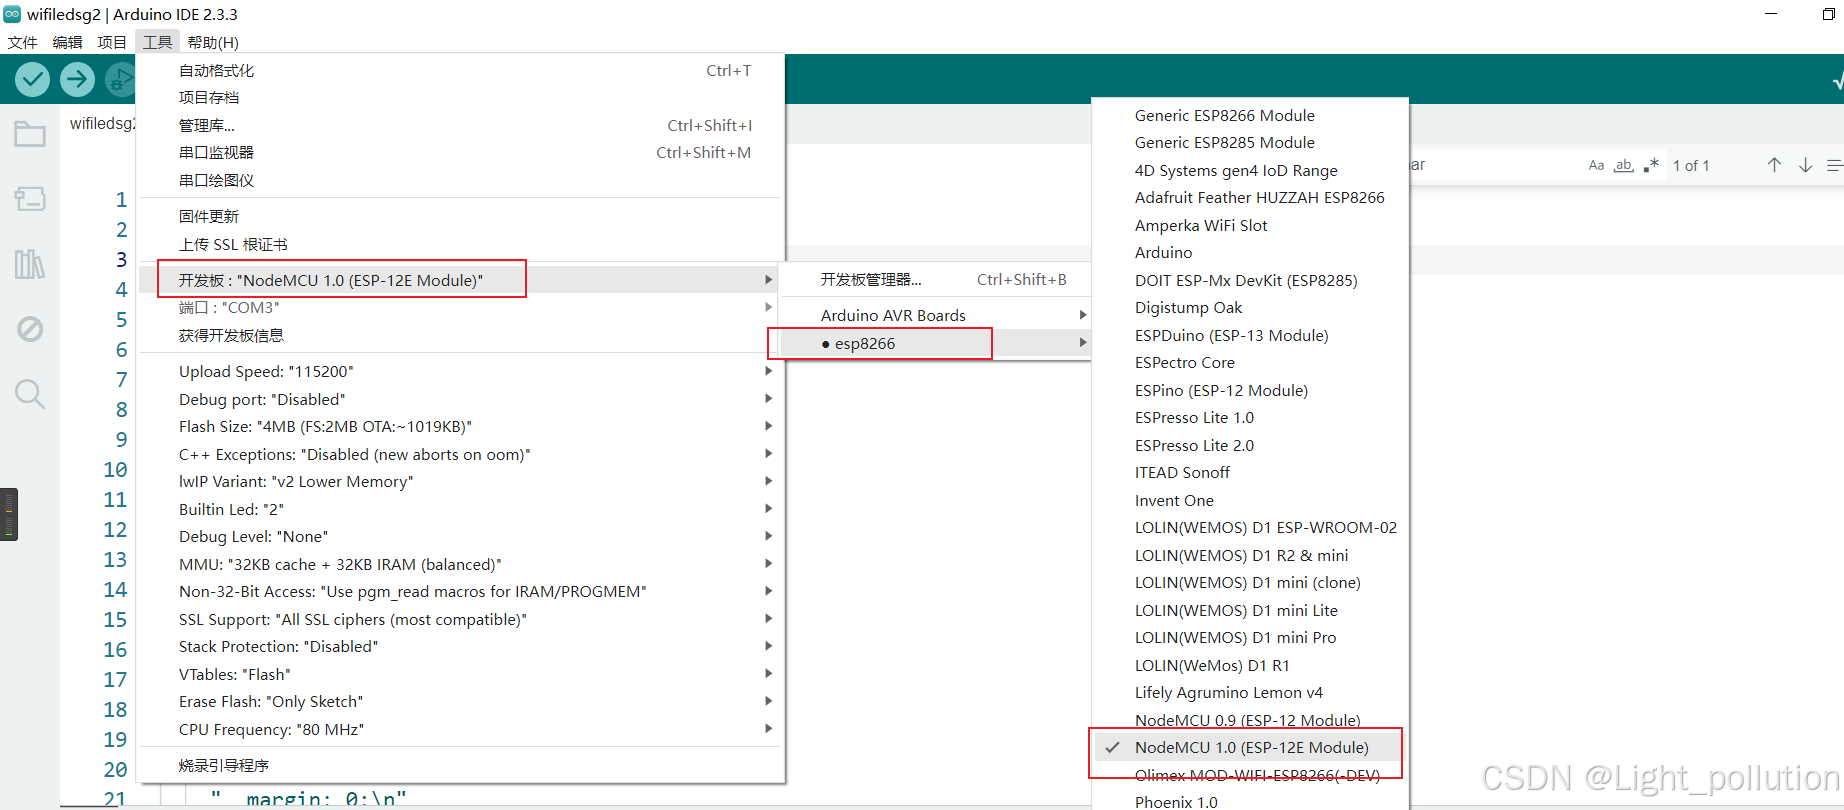
Task: Toggle regular expression in find bar
Action: pos(1651,165)
